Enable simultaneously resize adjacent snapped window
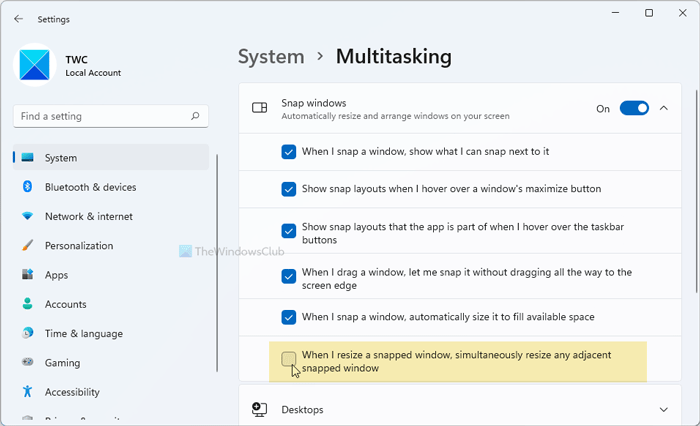The width and height of the screenshot is (700, 426). click(289, 358)
